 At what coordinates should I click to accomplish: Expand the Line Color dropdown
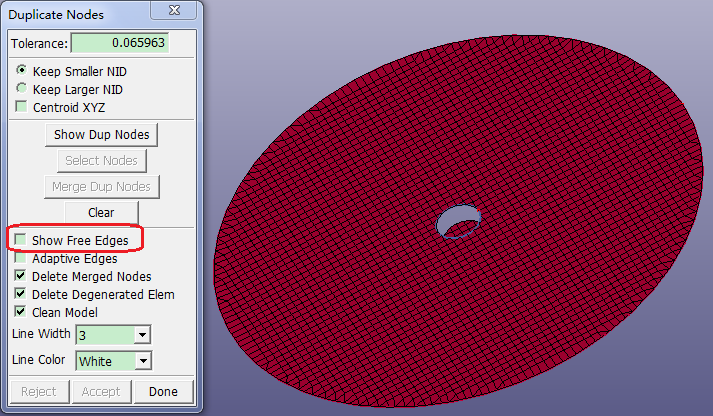tap(142, 361)
